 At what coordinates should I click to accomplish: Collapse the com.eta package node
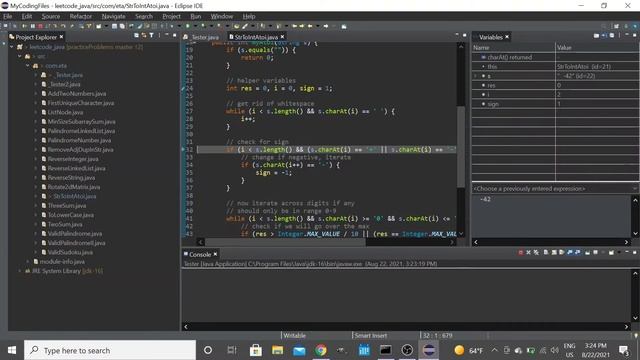tap(27, 66)
